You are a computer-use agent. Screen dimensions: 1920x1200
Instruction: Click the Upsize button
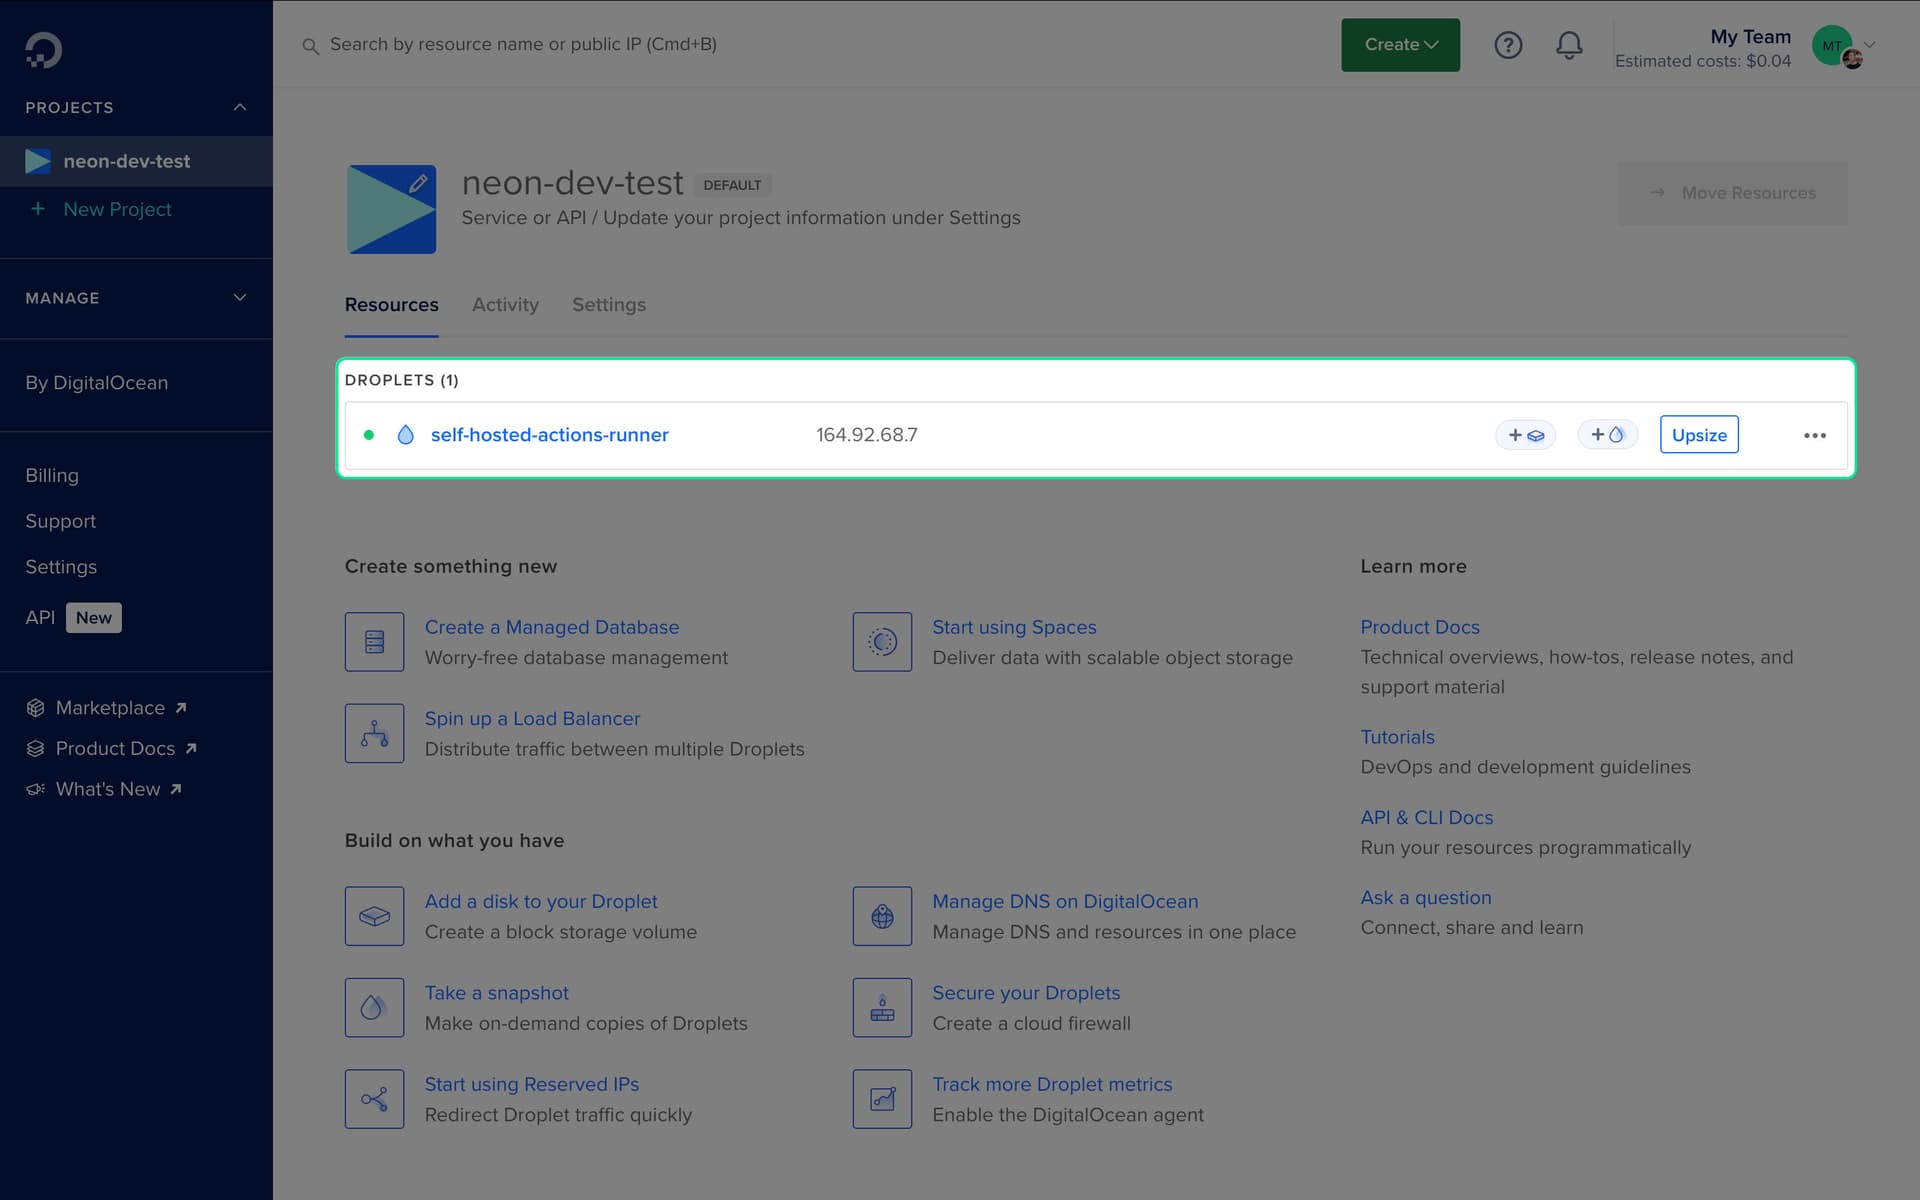coord(1699,434)
